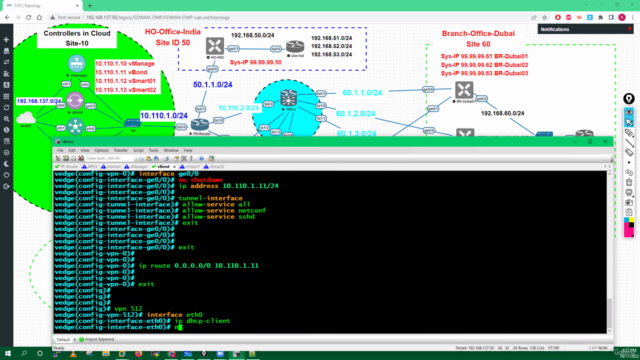Open the Window menu in vBond window
The height and width of the screenshot is (360, 640).
(171, 150)
